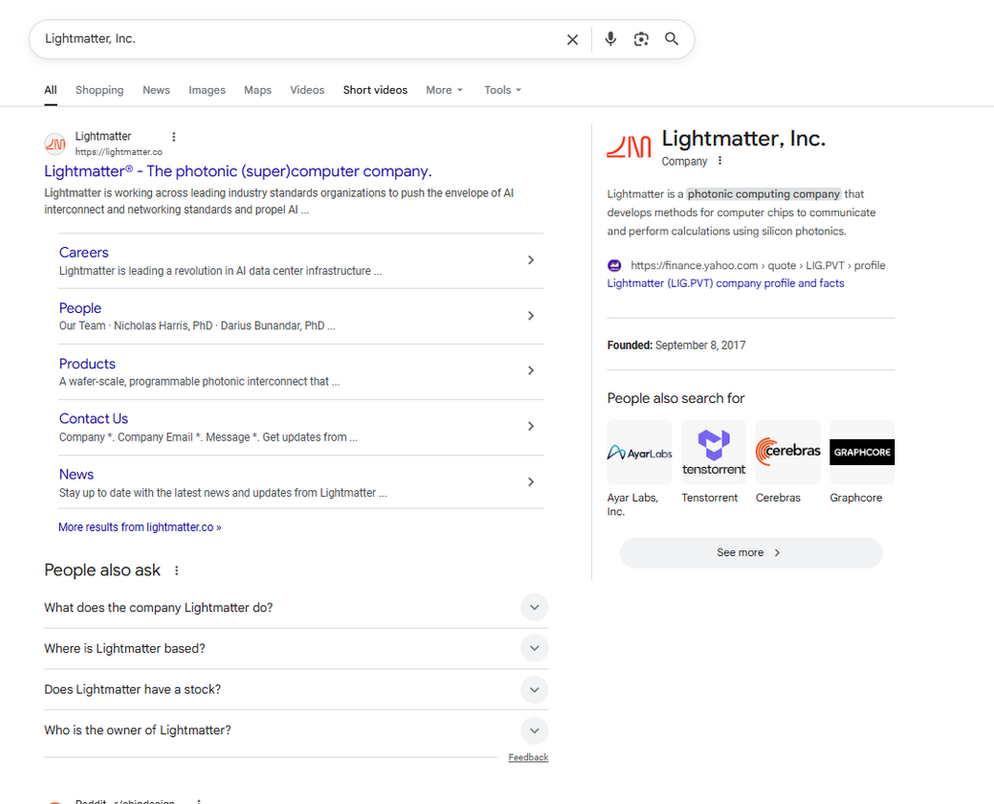Clear the search box with the X icon
The width and height of the screenshot is (994, 804).
tap(572, 39)
